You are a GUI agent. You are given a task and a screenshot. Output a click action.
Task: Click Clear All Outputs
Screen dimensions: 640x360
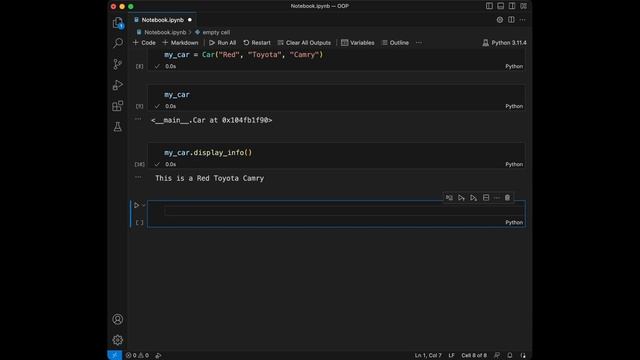click(304, 42)
